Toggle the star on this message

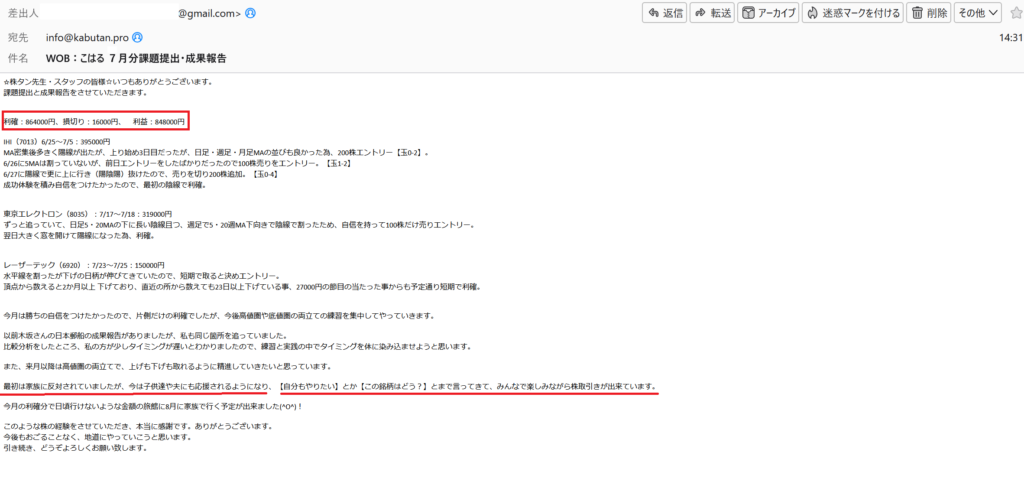1016,12
